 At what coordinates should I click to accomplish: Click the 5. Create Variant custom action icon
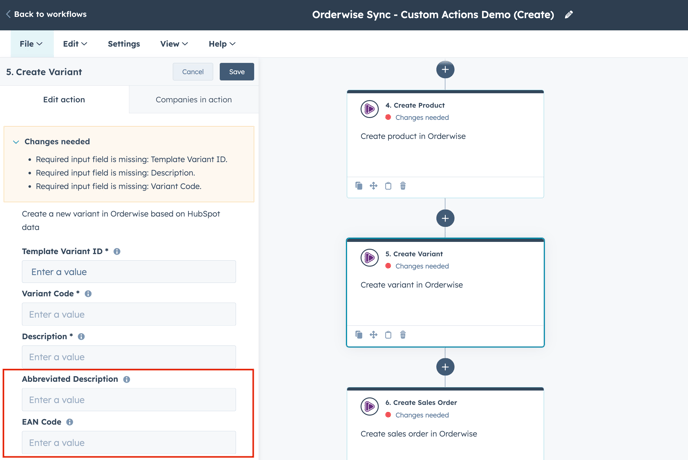(x=369, y=258)
